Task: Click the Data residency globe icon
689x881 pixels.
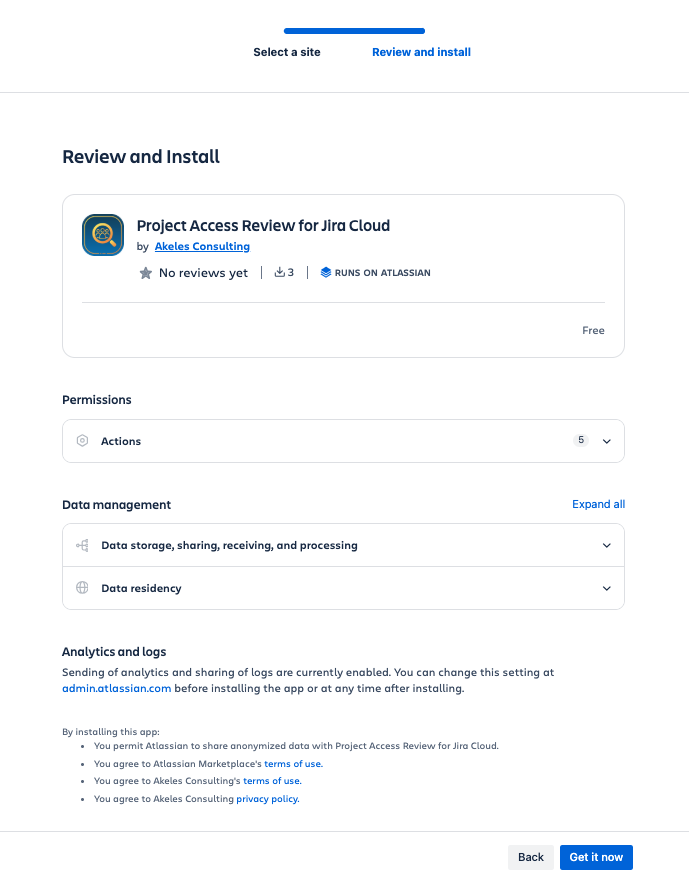Action: click(82, 588)
